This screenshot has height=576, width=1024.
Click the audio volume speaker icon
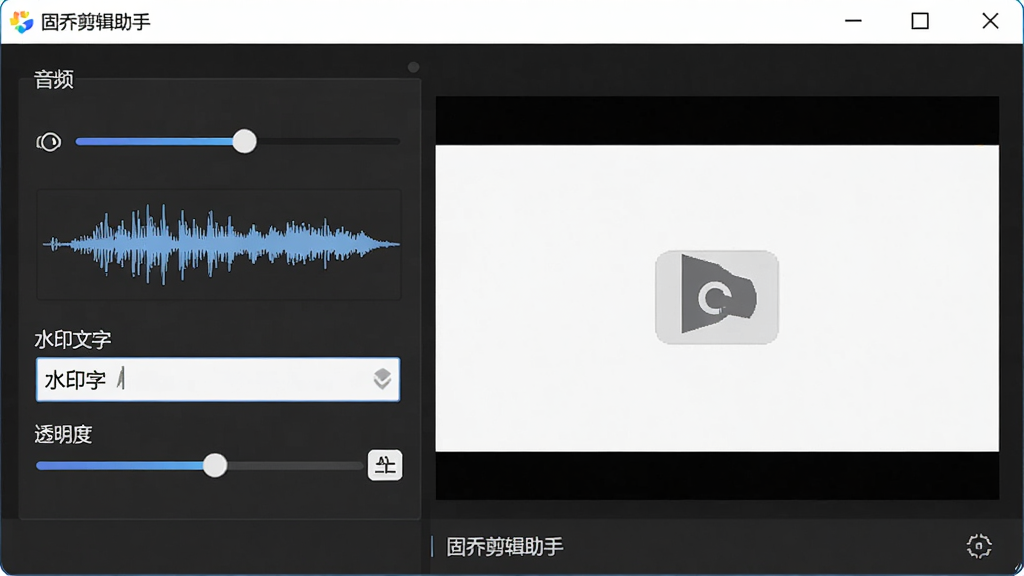[49, 142]
